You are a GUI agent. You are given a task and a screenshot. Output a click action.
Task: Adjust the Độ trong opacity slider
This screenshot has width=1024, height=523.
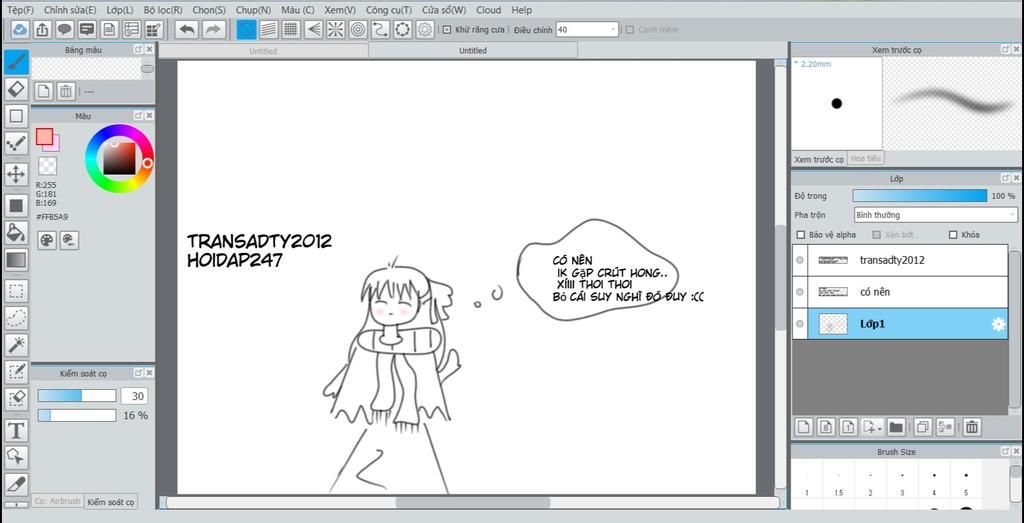pos(920,195)
